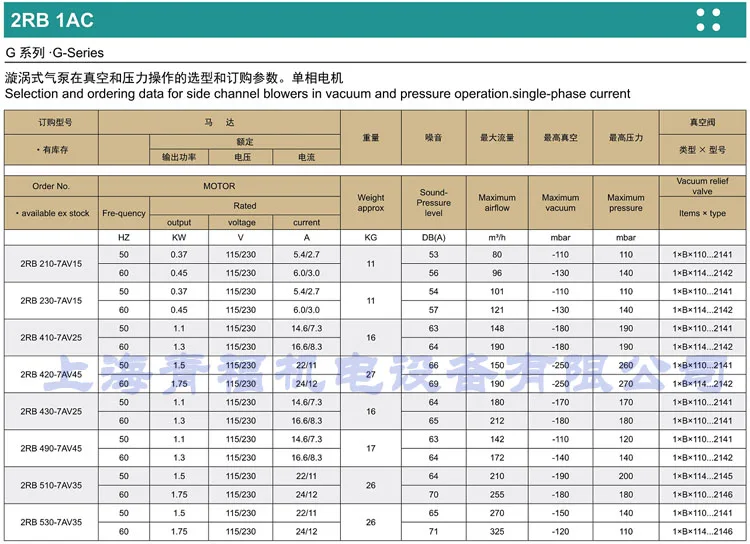Click pressure 200 for 2RB 510-7AV35
The height and width of the screenshot is (544, 750).
(x=626, y=476)
